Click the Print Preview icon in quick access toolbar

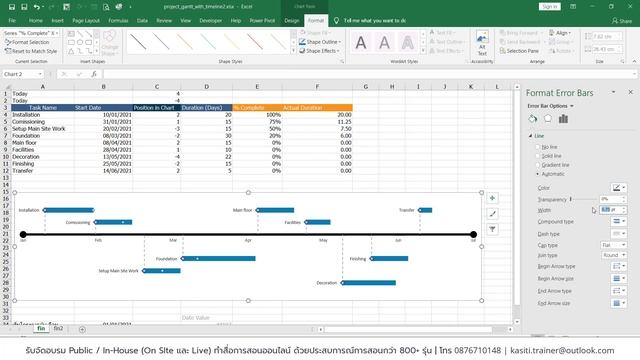tap(106, 7)
